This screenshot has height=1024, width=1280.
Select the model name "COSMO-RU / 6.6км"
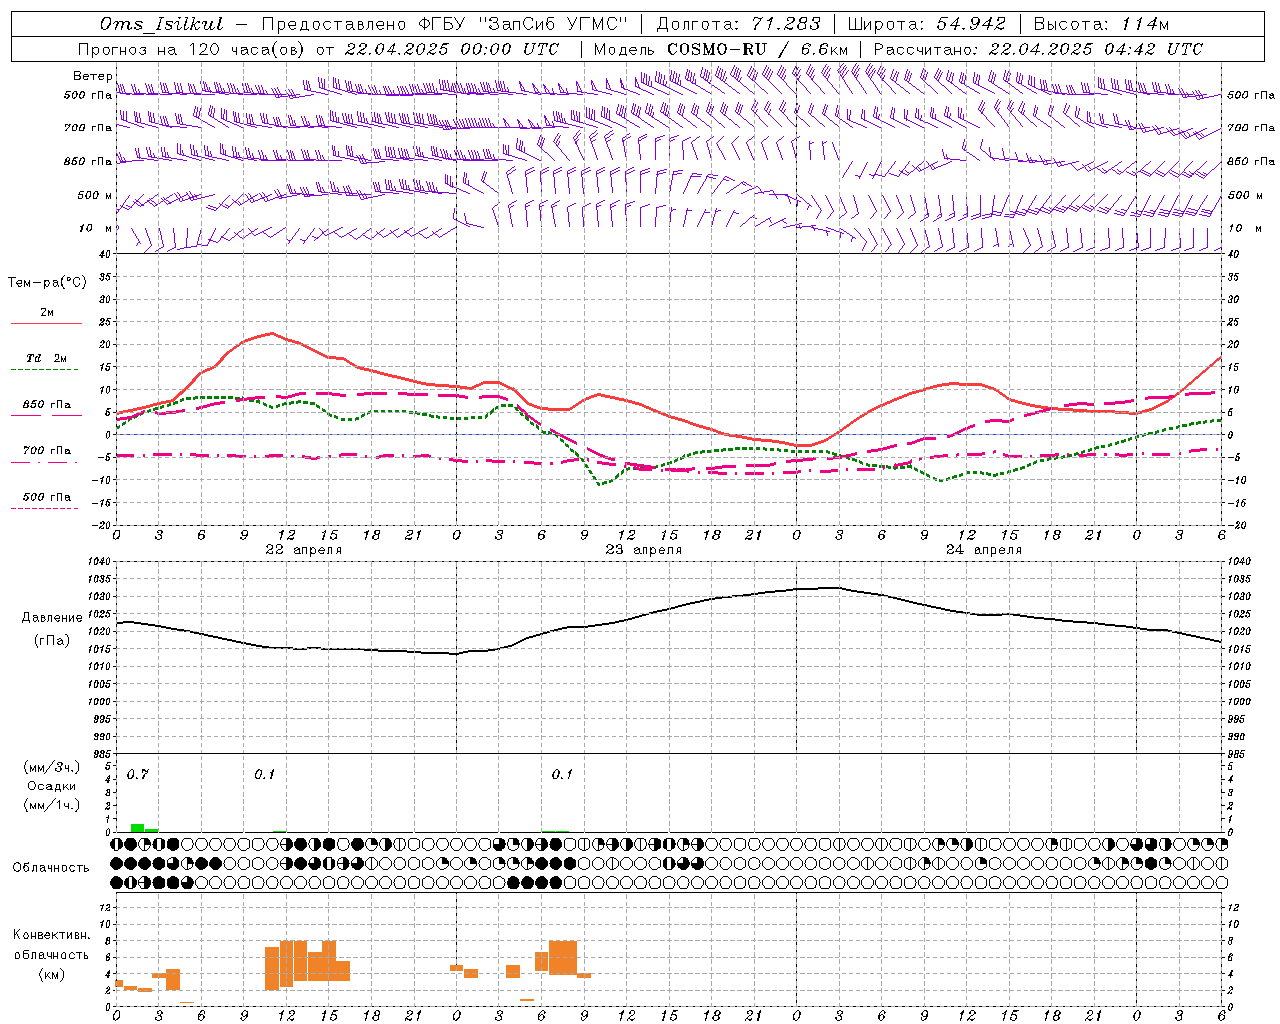(758, 49)
